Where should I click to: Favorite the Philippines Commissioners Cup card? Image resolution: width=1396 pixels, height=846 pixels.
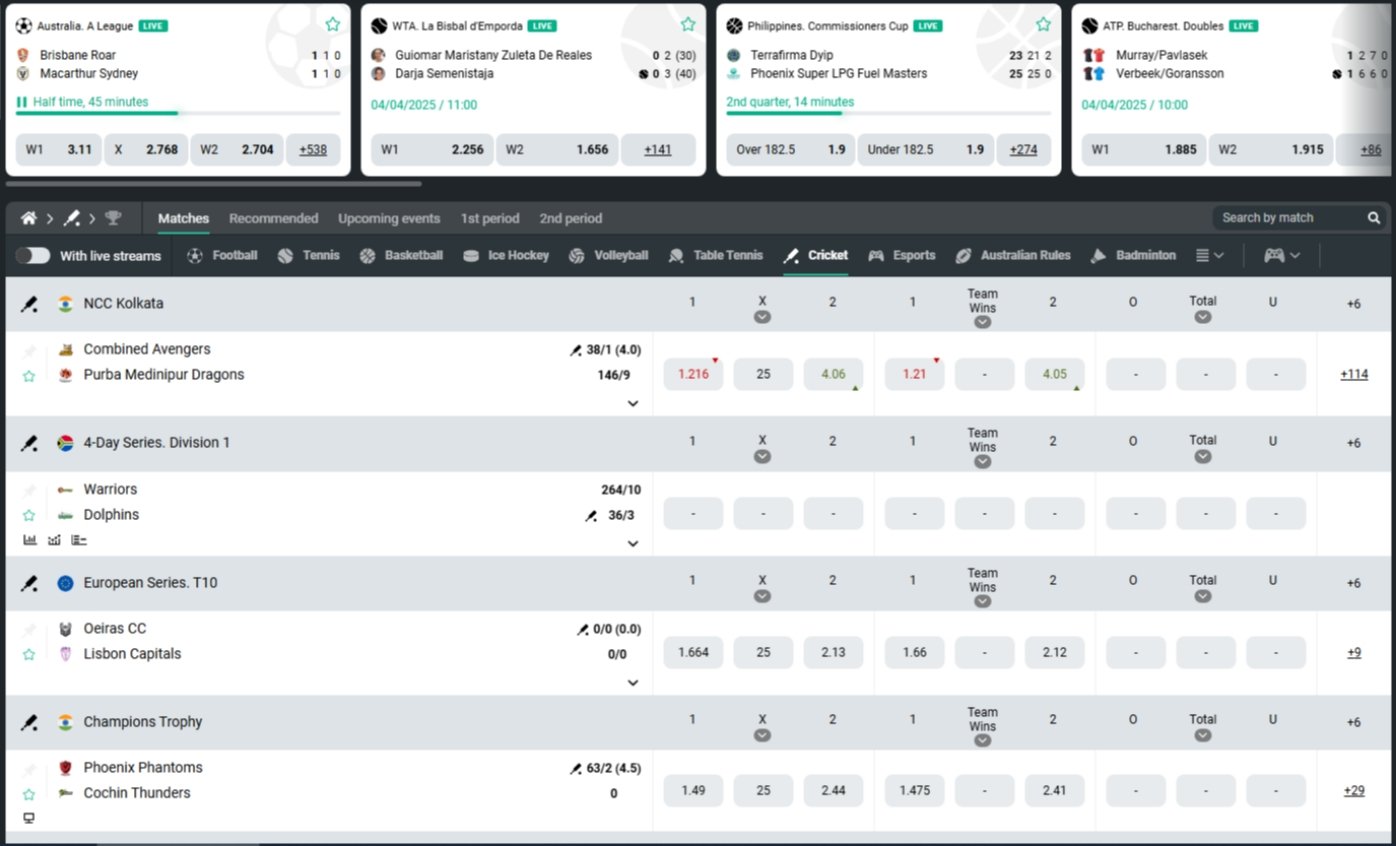click(1043, 24)
